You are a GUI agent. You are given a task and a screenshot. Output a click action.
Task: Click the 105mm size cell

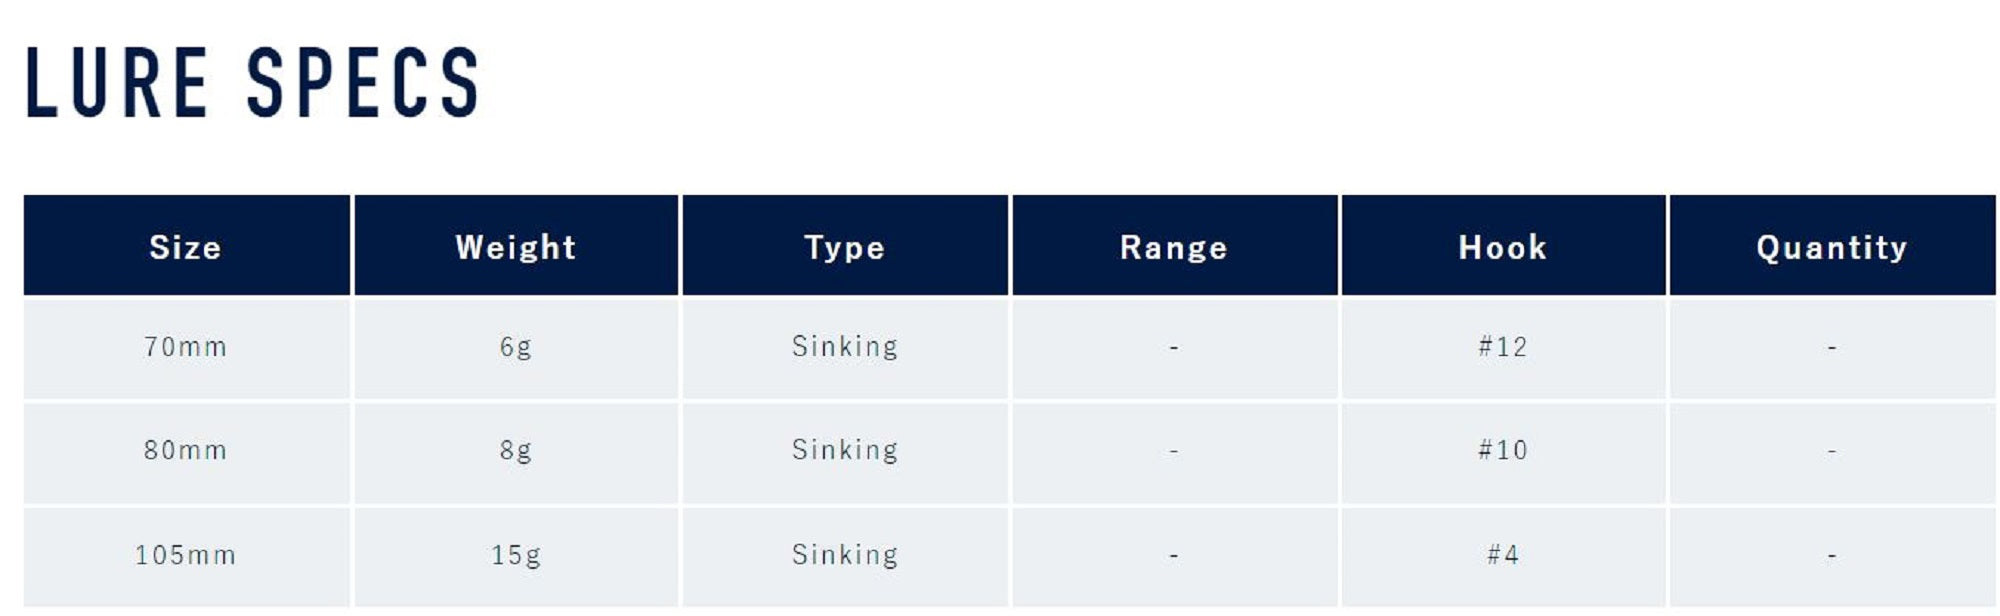click(x=186, y=555)
